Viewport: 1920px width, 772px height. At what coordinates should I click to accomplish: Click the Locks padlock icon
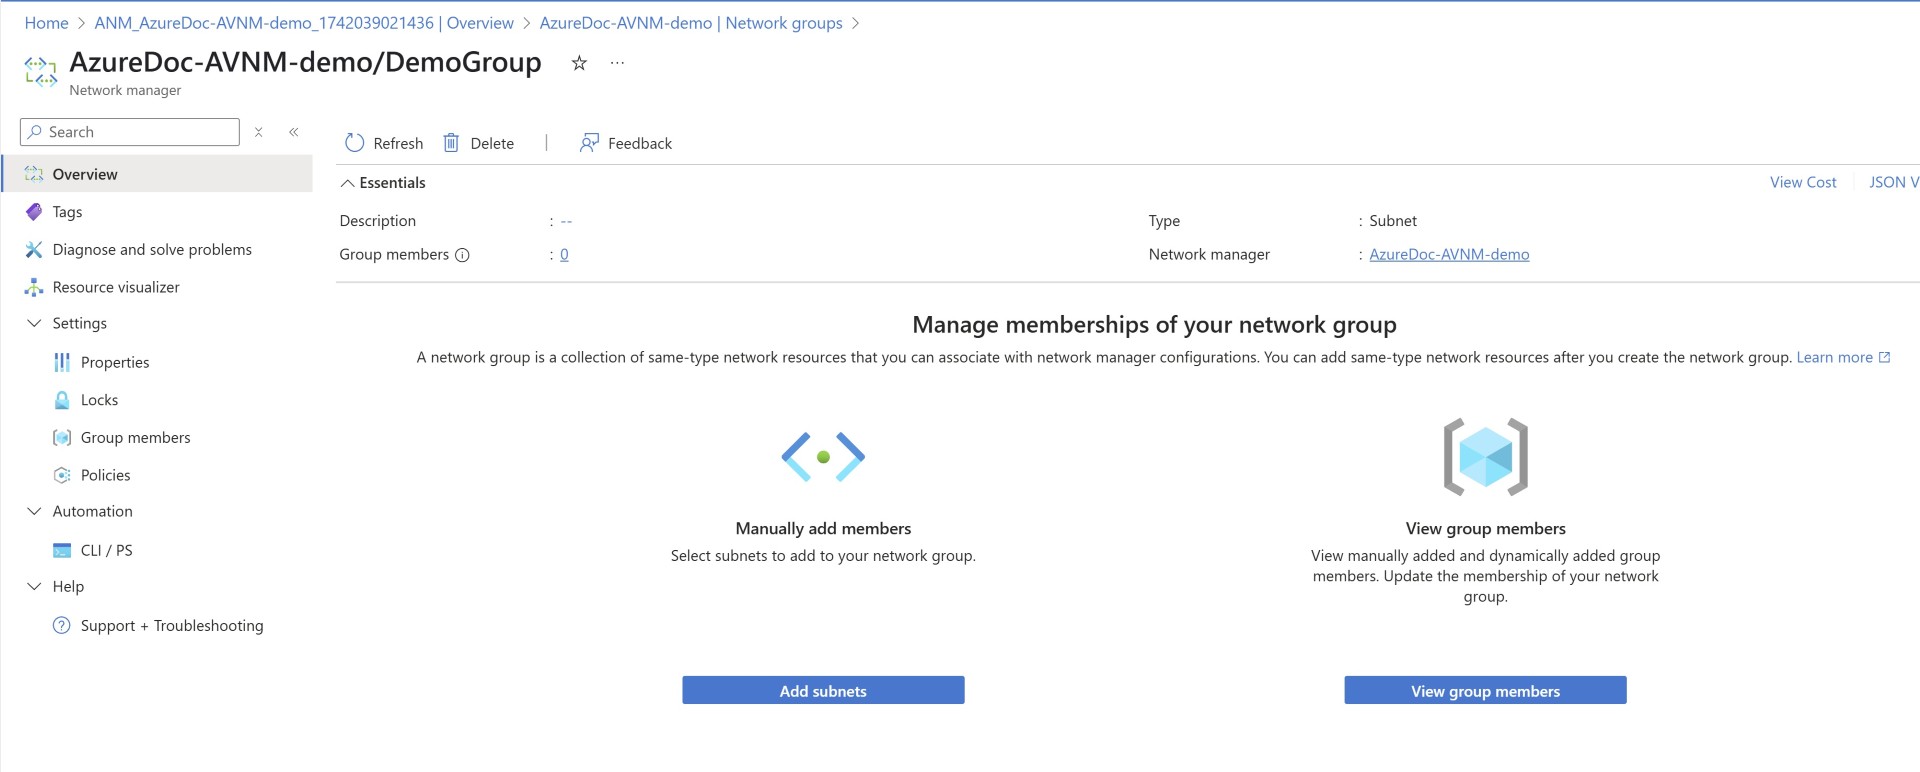(62, 400)
